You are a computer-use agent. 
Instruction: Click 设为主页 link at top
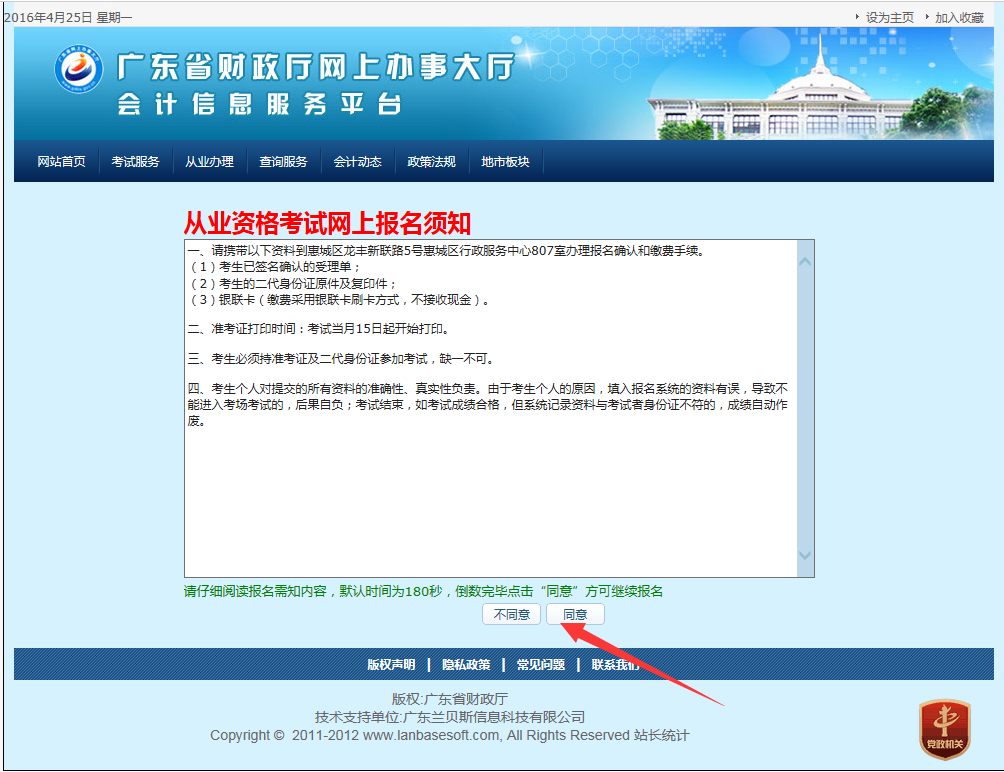pyautogui.click(x=889, y=17)
